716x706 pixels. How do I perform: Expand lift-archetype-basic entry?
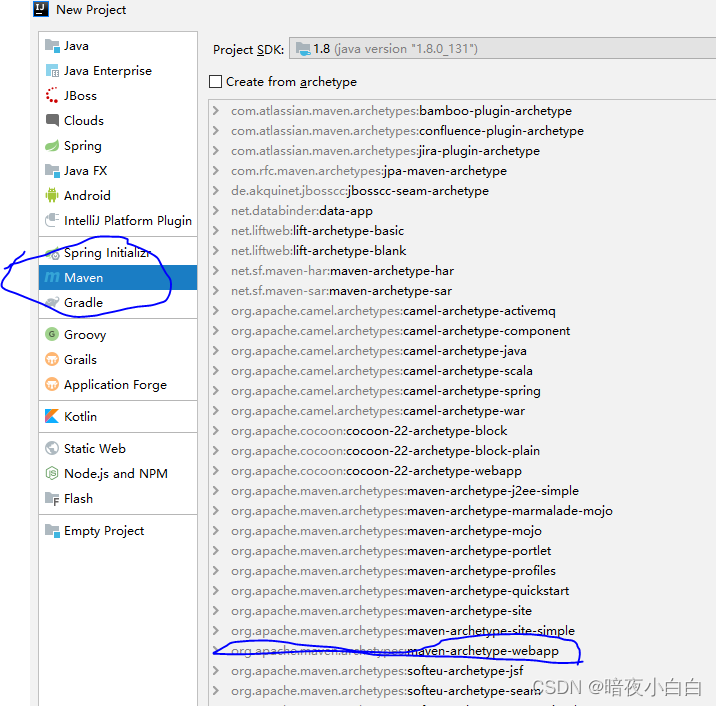pyautogui.click(x=216, y=231)
